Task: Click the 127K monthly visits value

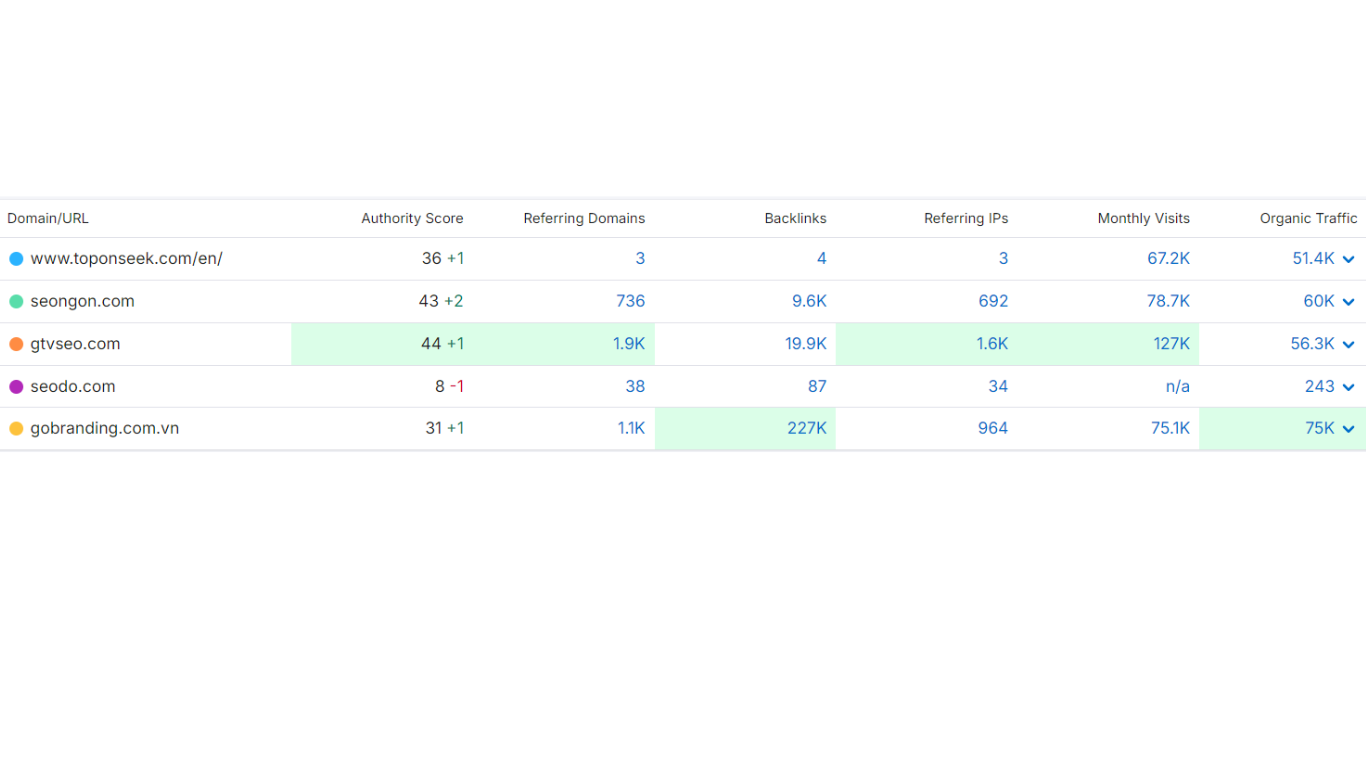Action: (1171, 344)
